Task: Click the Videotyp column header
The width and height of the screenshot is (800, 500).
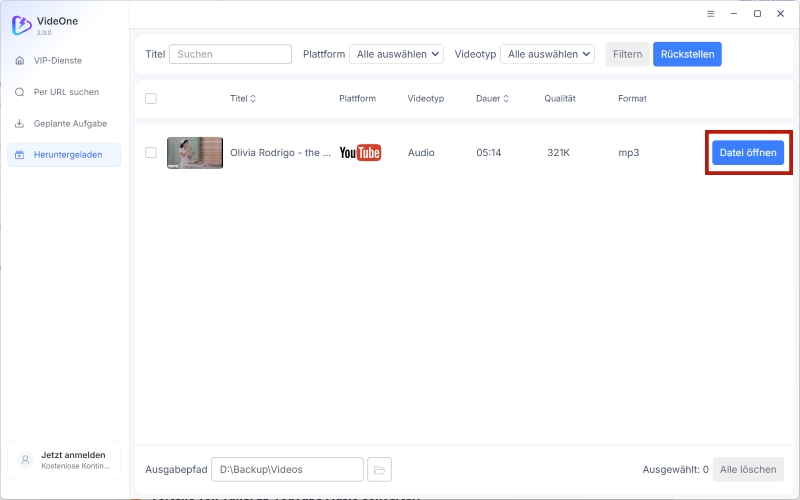Action: [x=426, y=98]
